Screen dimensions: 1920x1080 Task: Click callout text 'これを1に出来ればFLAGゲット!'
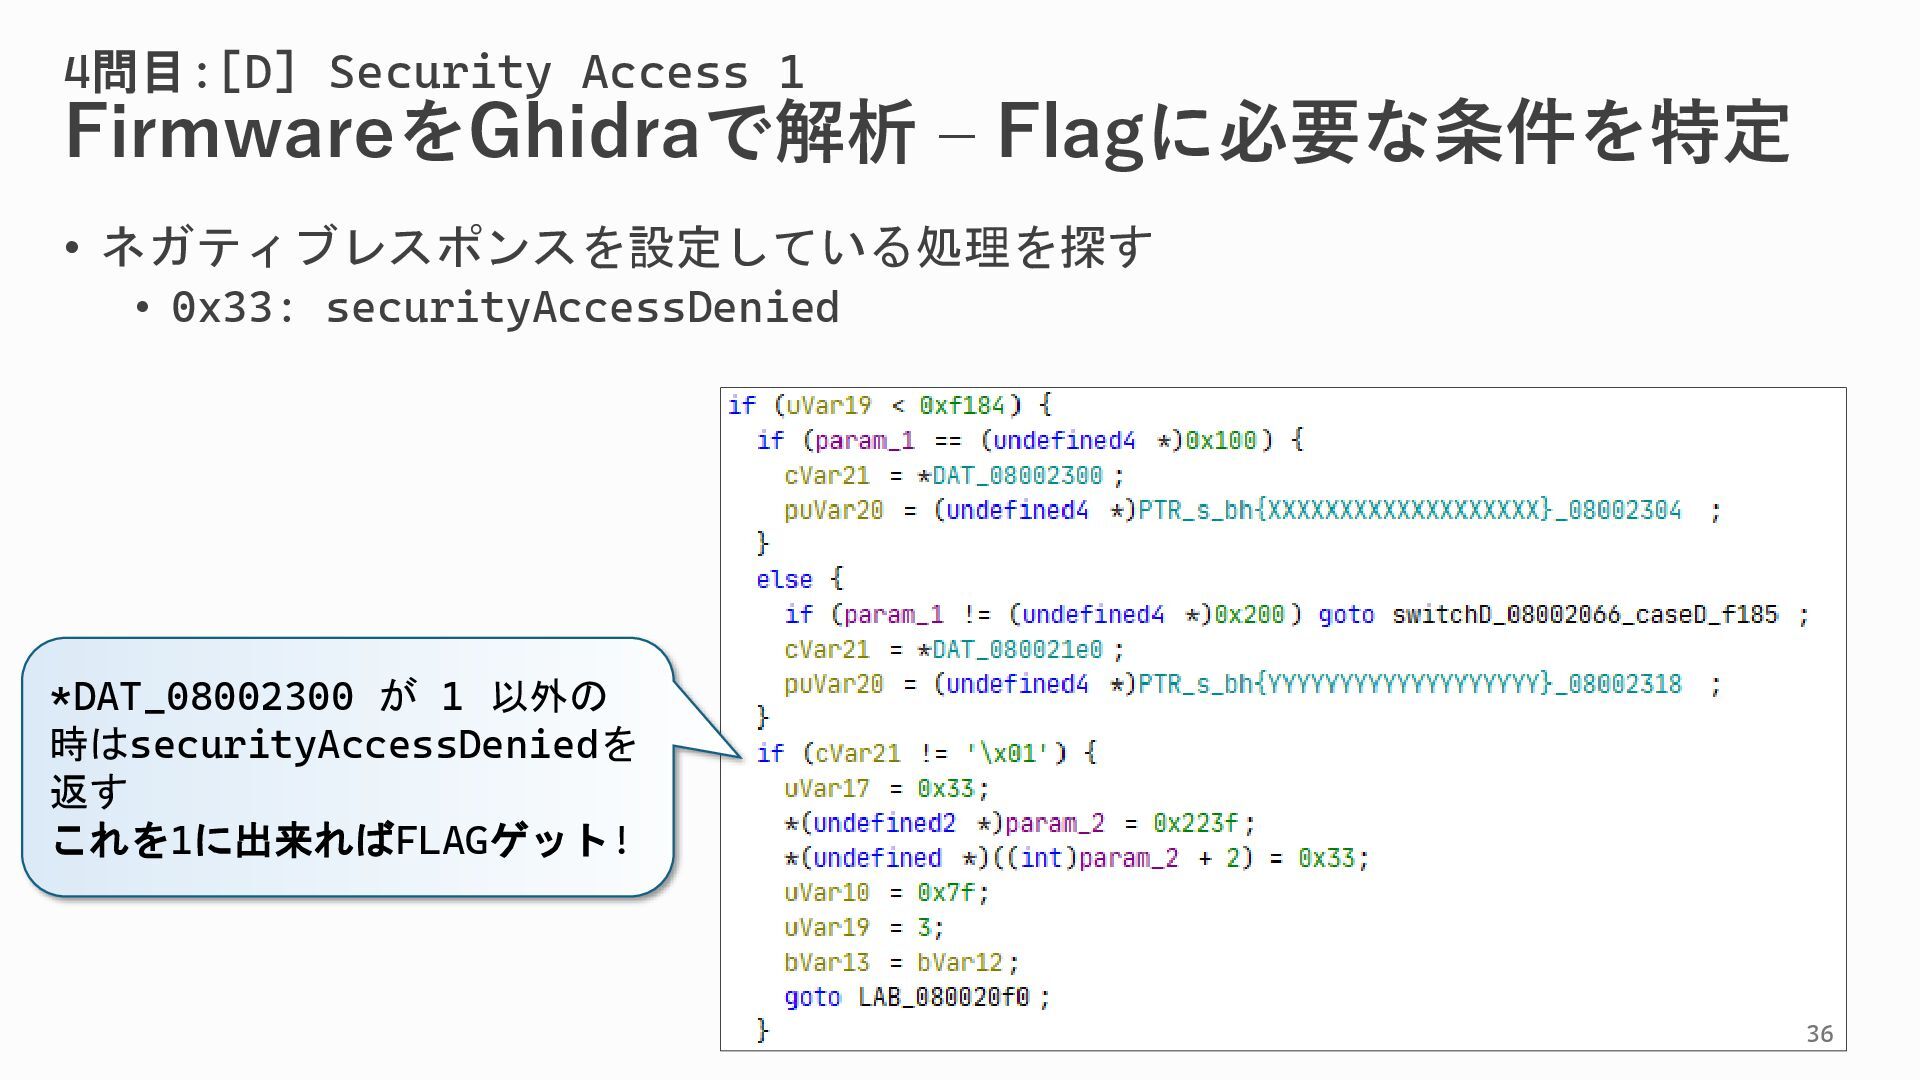(x=341, y=840)
